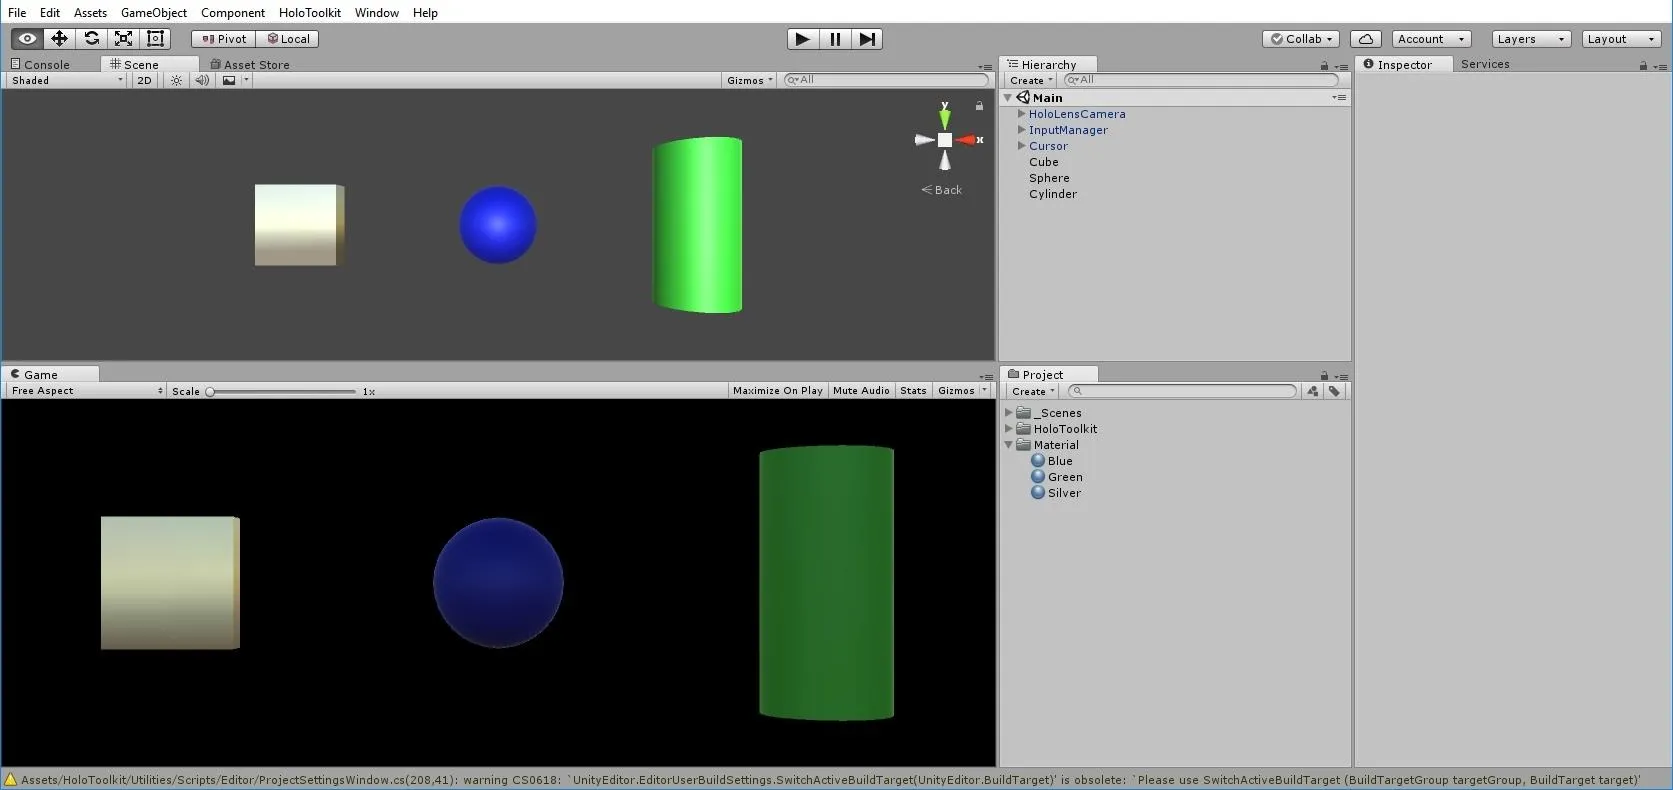Open the Collab button
This screenshot has width=1673, height=790.
[1300, 39]
